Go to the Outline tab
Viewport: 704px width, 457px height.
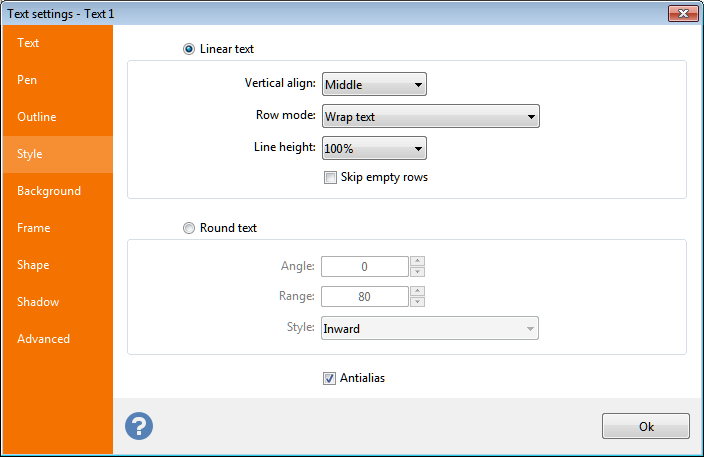pyautogui.click(x=57, y=117)
